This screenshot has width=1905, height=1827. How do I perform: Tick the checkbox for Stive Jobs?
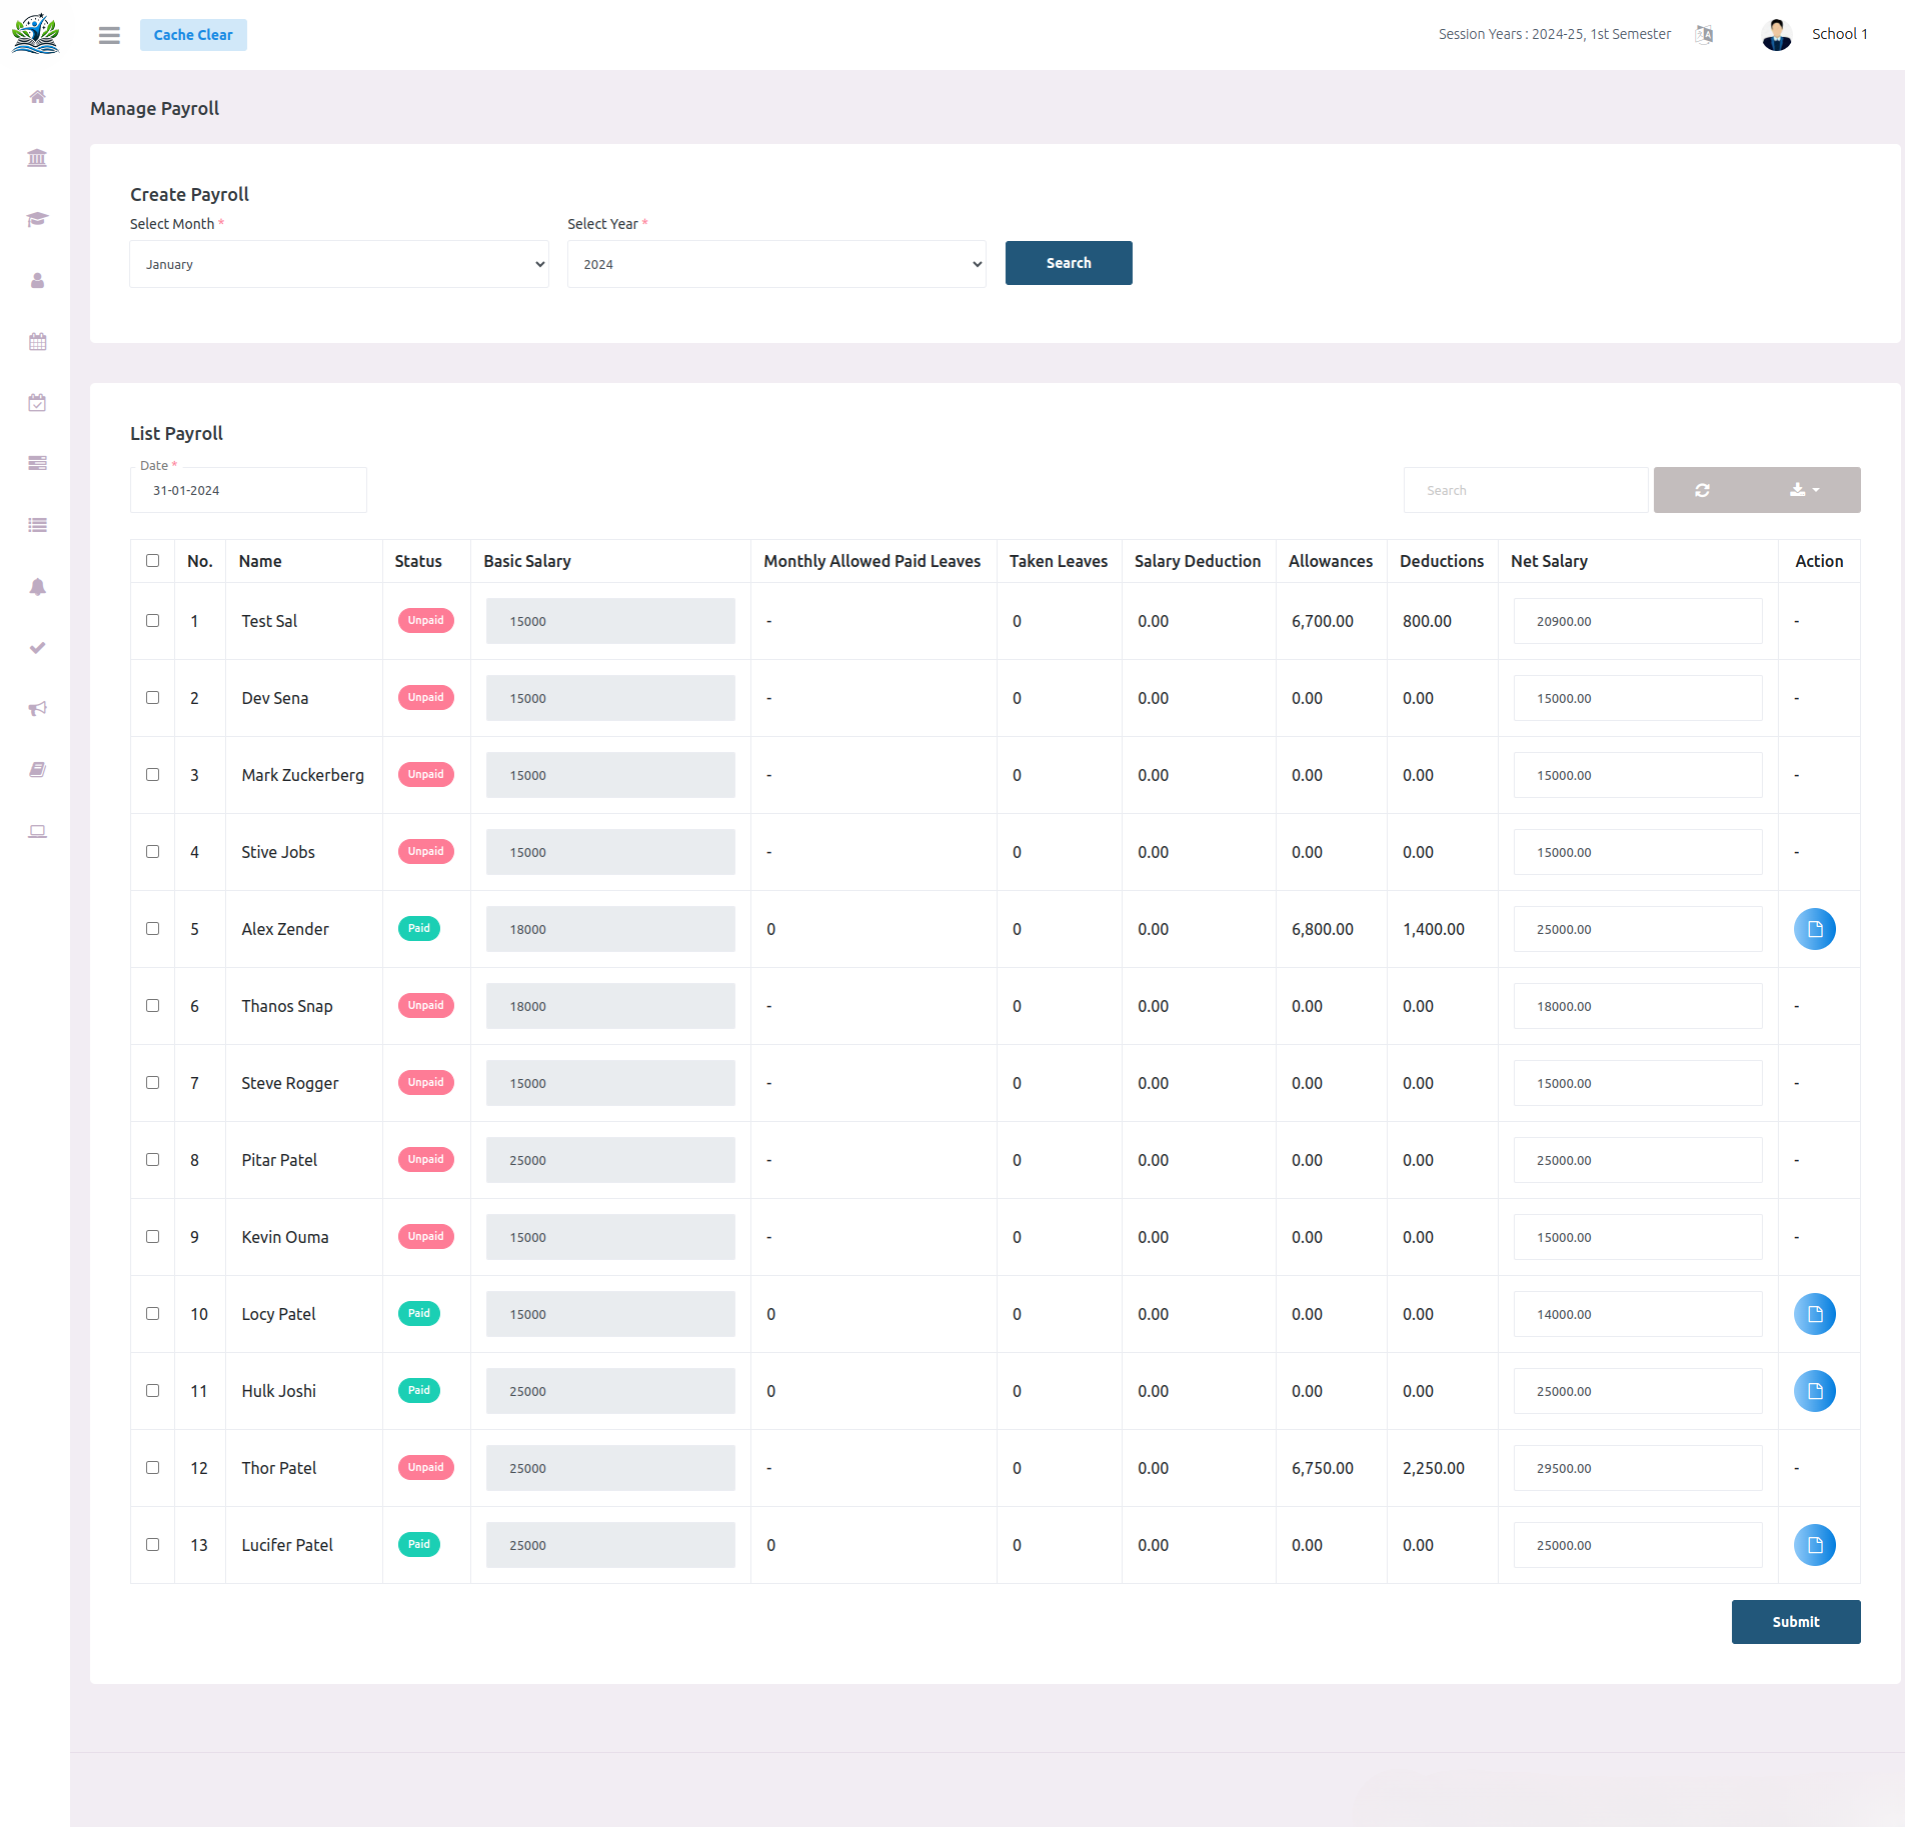pos(152,852)
